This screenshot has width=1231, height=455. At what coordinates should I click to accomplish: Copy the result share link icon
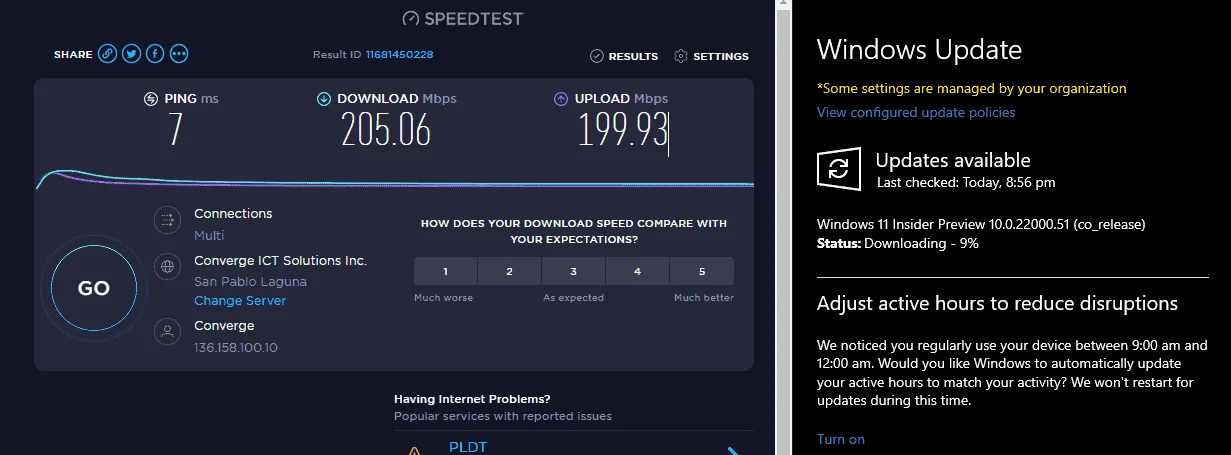pyautogui.click(x=107, y=54)
